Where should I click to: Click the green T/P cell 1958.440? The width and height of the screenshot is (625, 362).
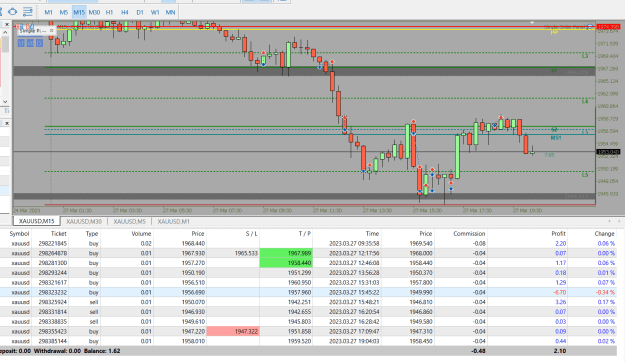pos(286,263)
